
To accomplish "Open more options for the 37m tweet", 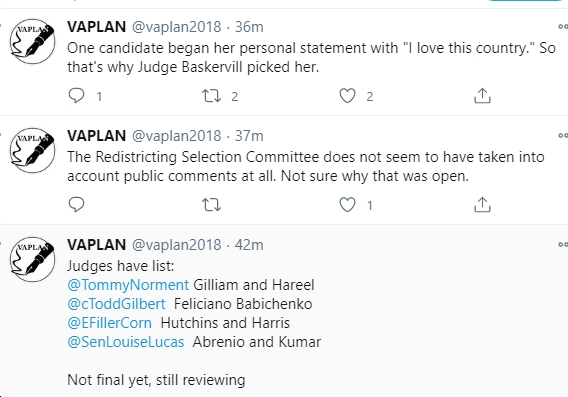I will pyautogui.click(x=563, y=135).
